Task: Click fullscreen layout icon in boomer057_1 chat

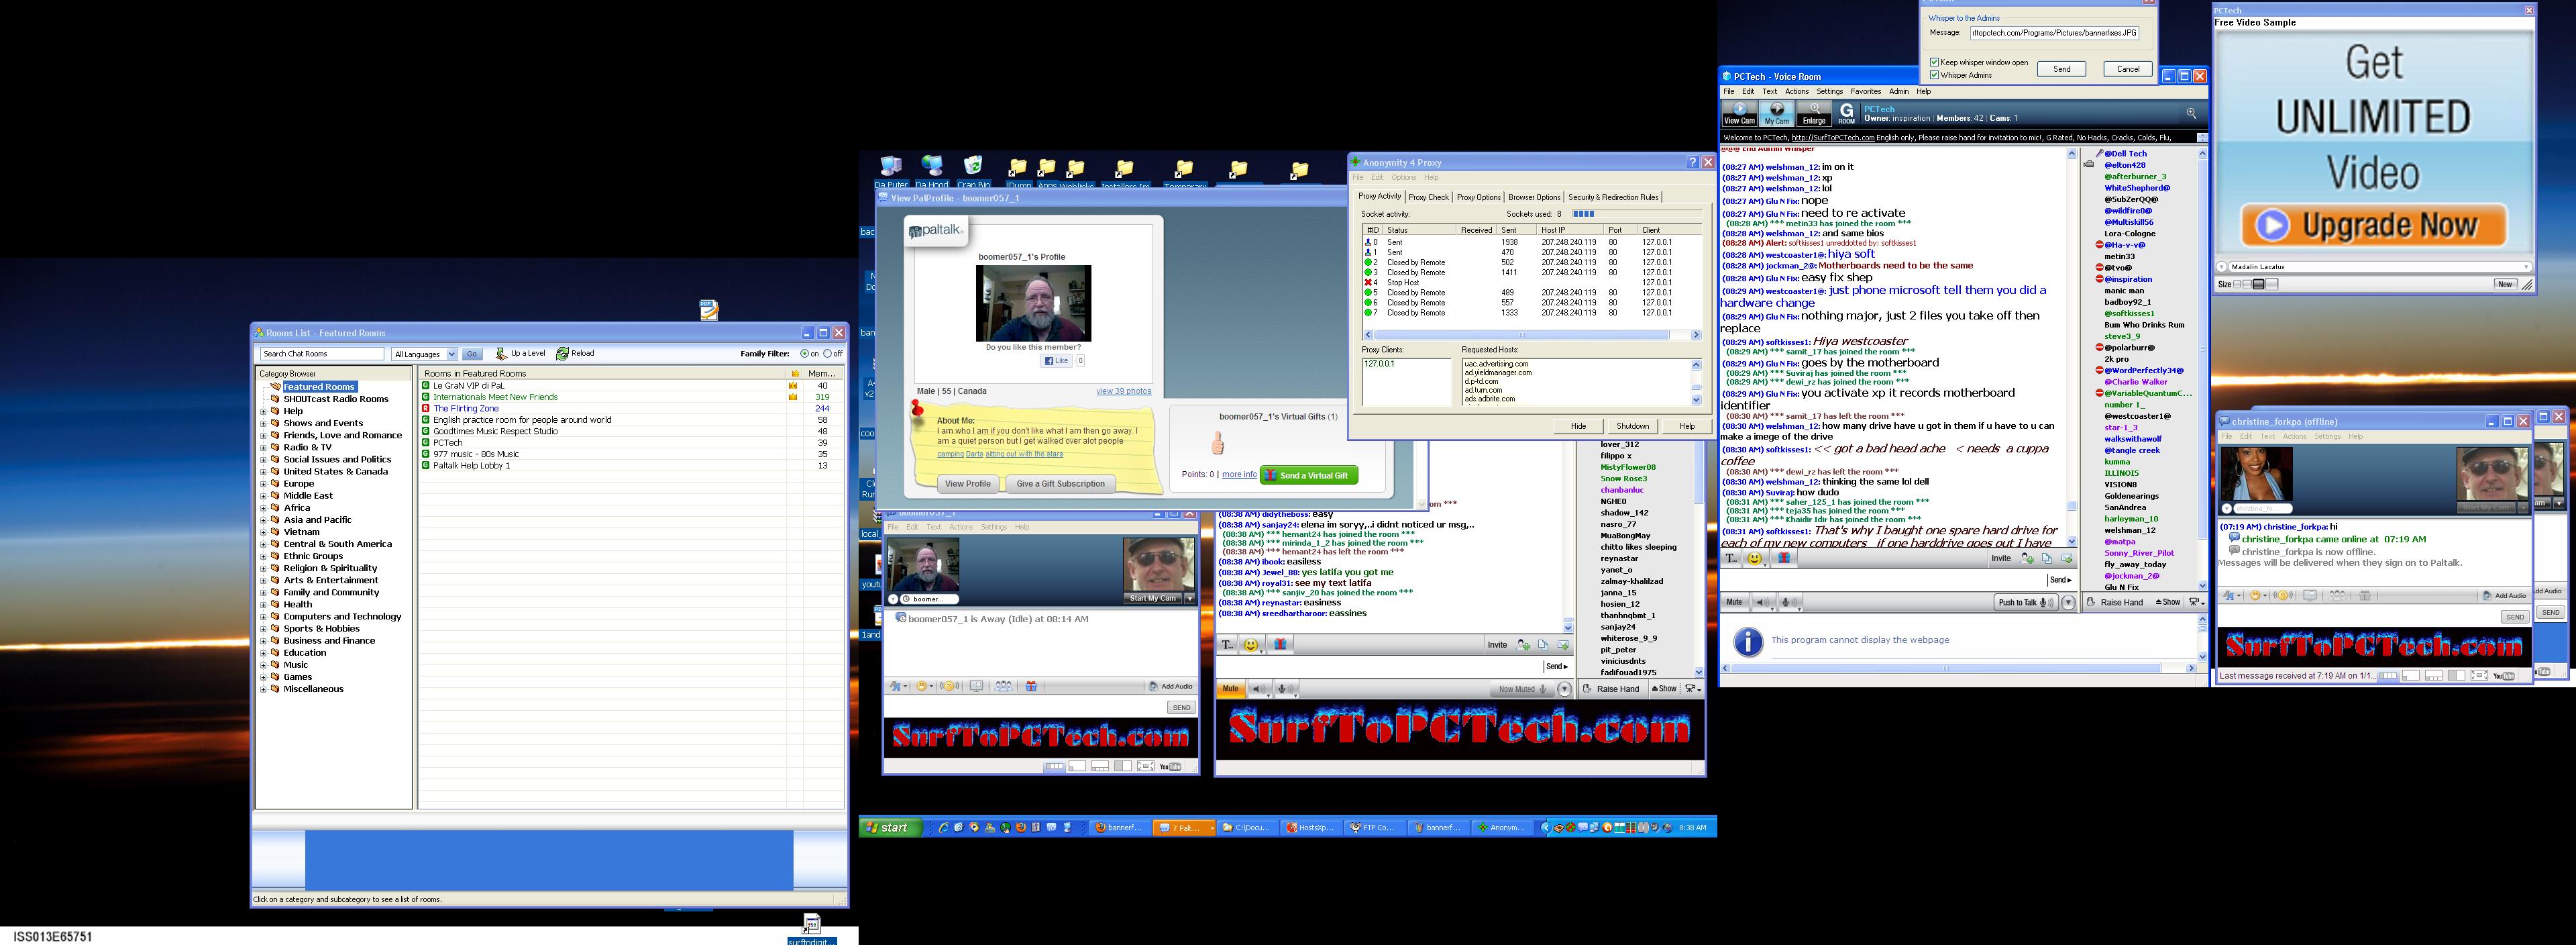Action: (x=1146, y=767)
